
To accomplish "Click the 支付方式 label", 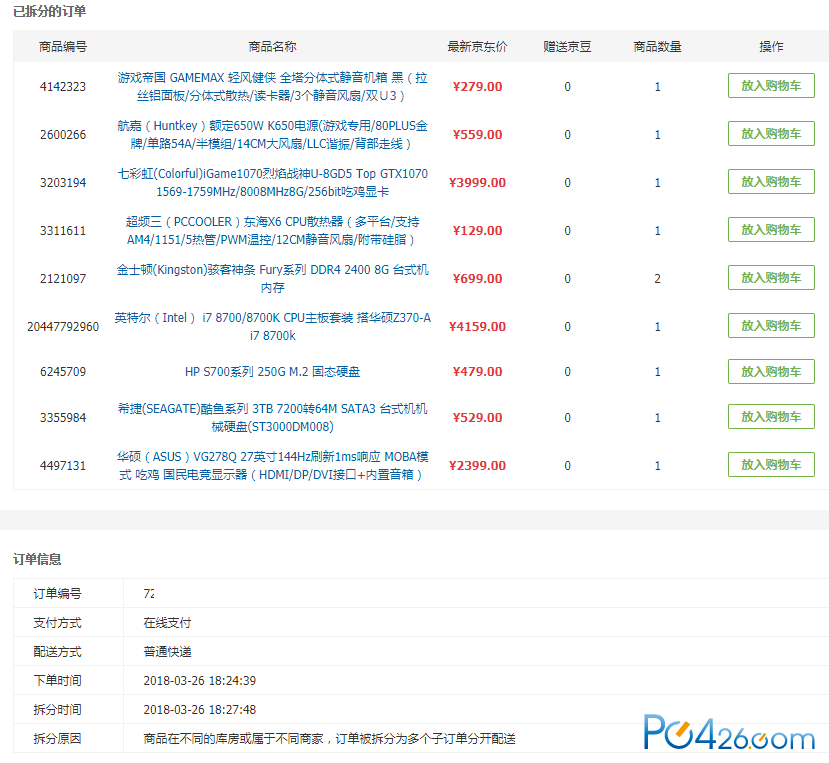I will click(57, 623).
